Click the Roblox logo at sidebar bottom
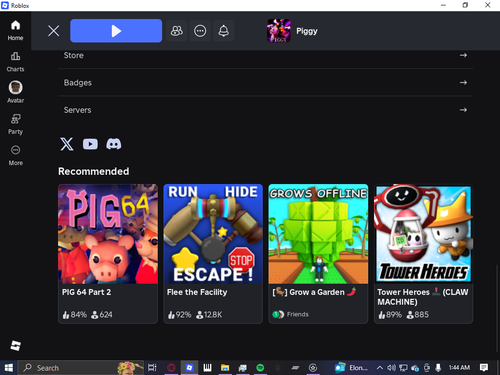Viewport: 500px width, 375px height. [x=15, y=345]
